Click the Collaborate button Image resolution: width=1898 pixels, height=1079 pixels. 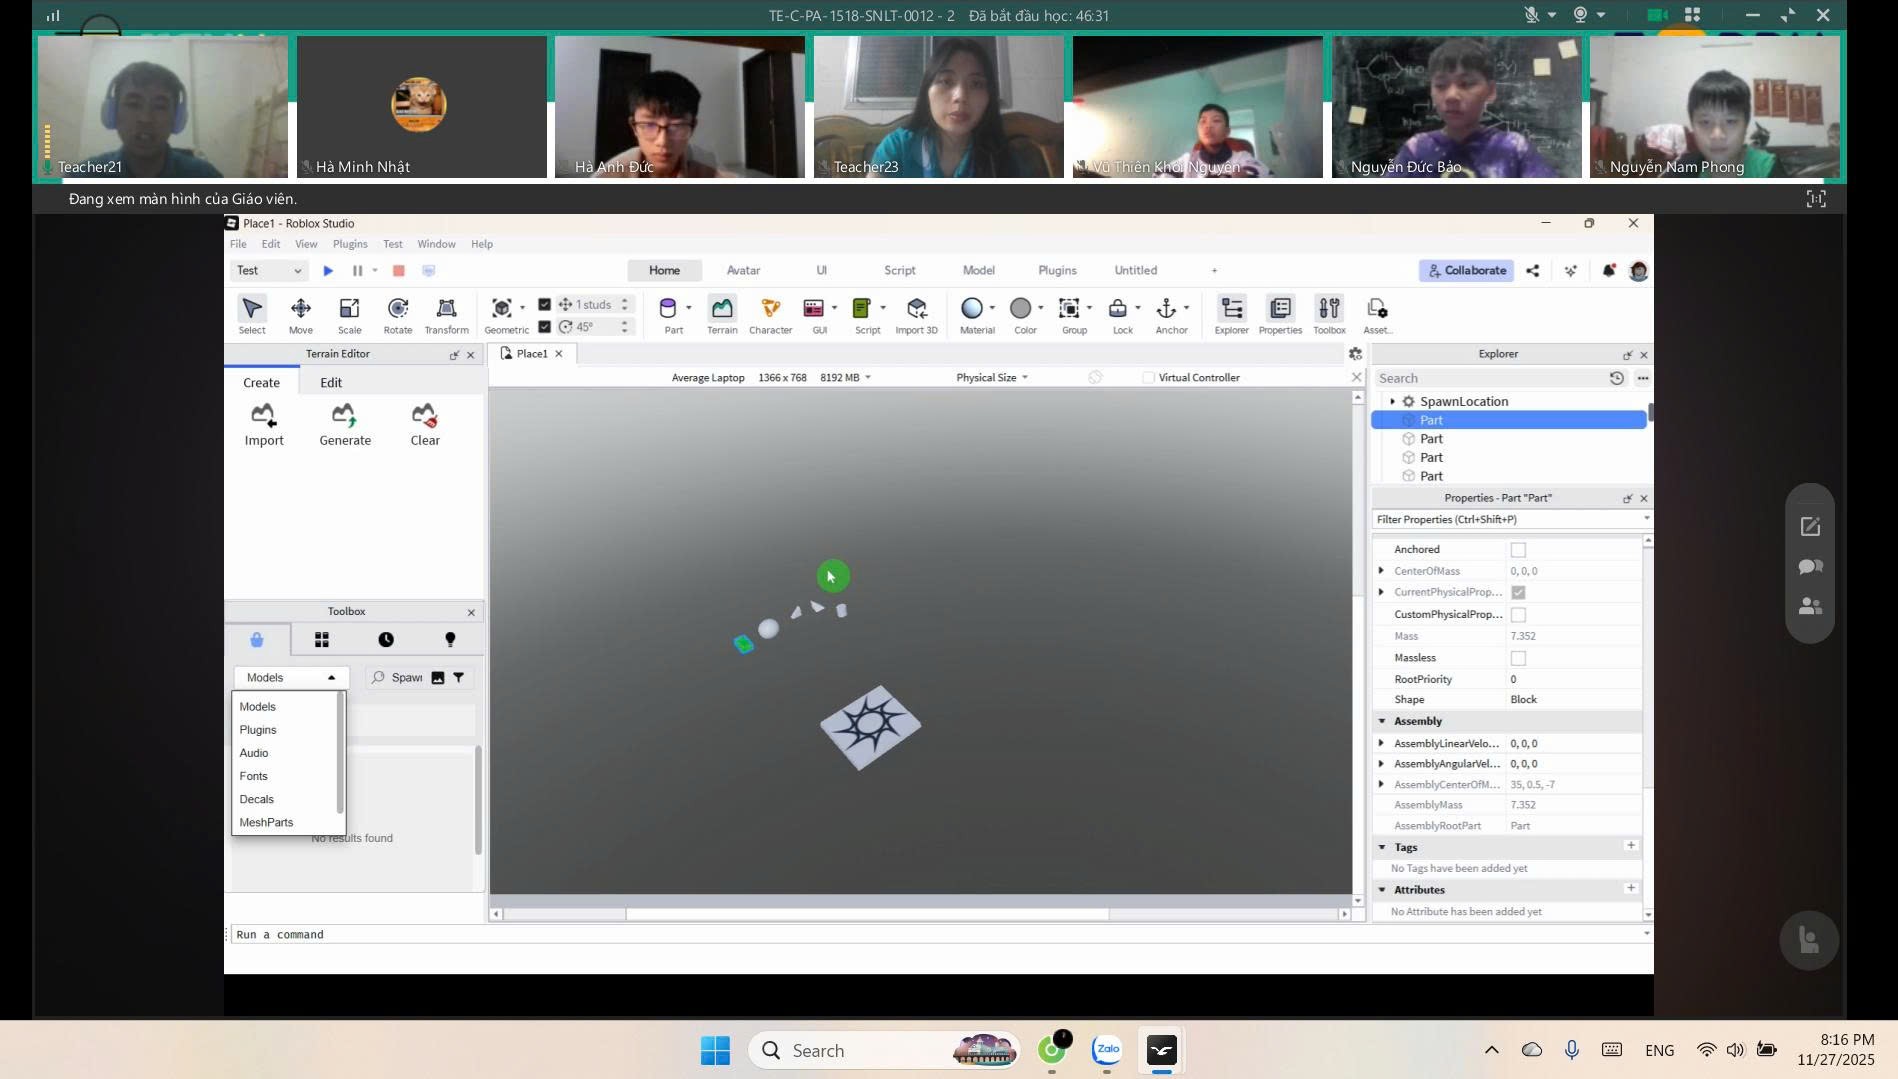[x=1466, y=271]
